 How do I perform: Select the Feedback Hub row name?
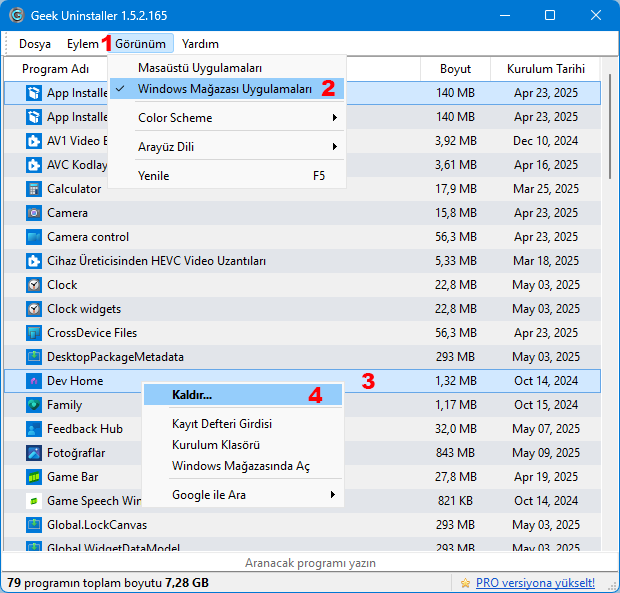[x=85, y=429]
